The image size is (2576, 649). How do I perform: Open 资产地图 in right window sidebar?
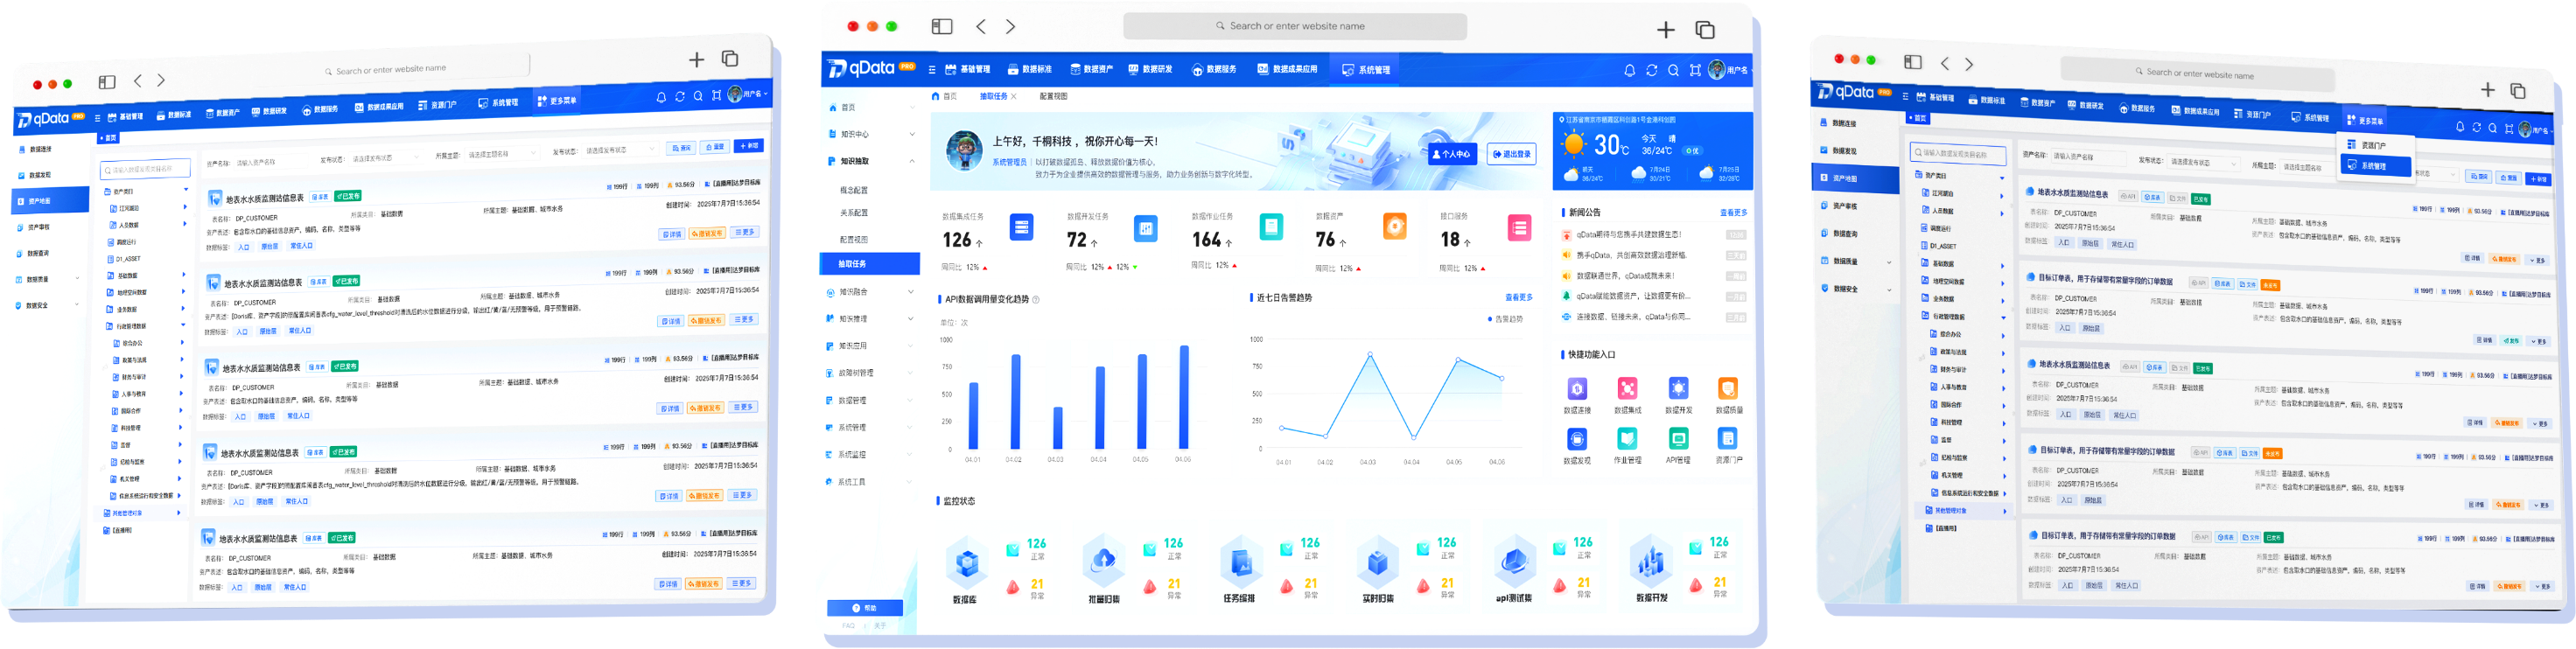pyautogui.click(x=1857, y=179)
